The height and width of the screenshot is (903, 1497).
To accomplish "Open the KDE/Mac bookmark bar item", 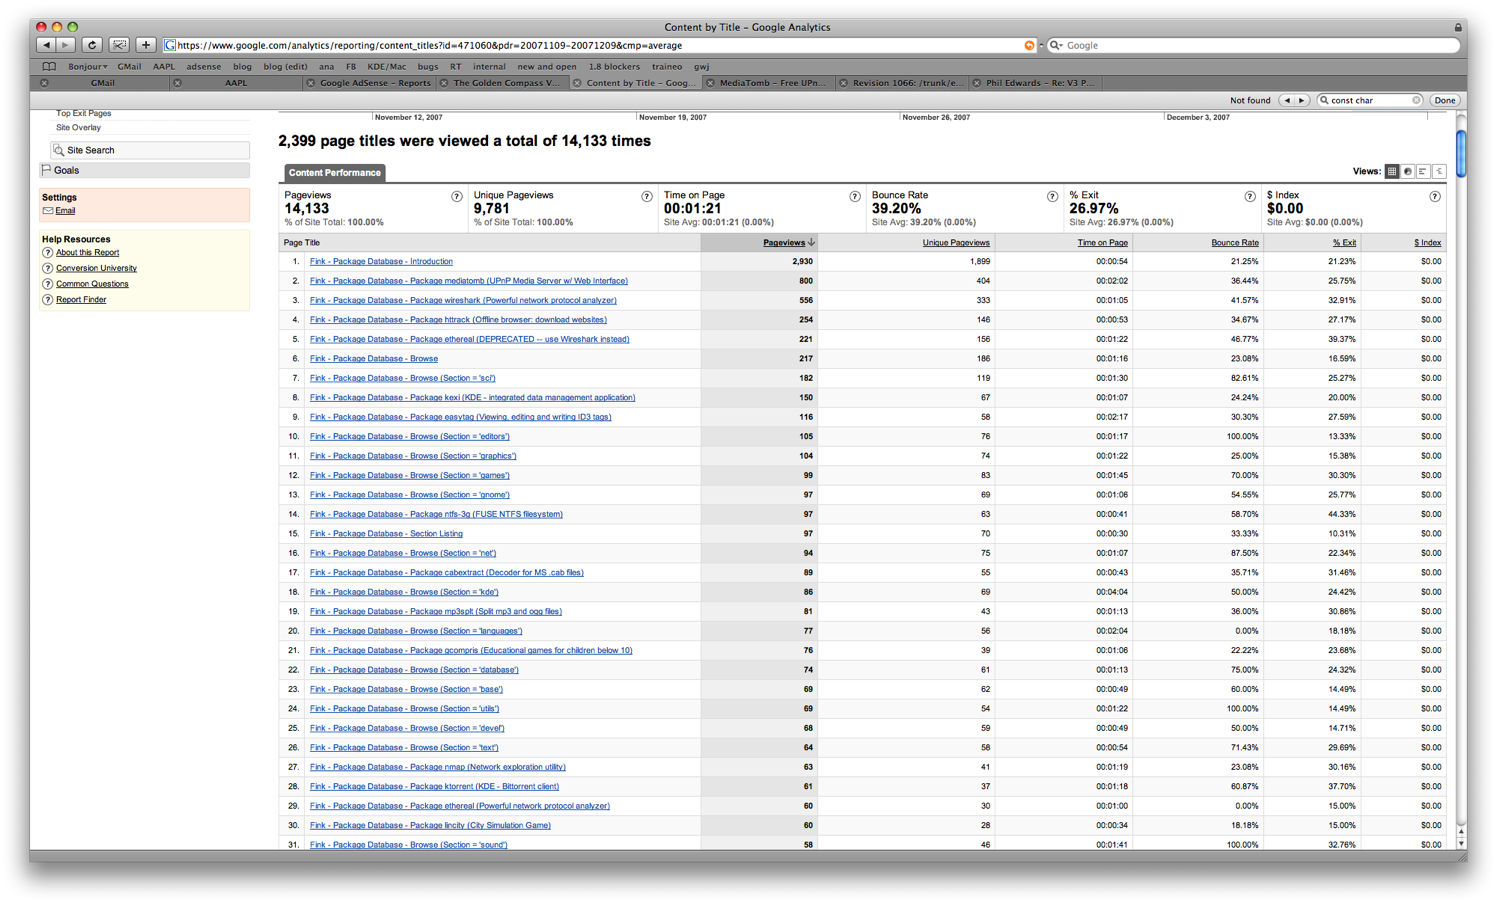I will [387, 67].
